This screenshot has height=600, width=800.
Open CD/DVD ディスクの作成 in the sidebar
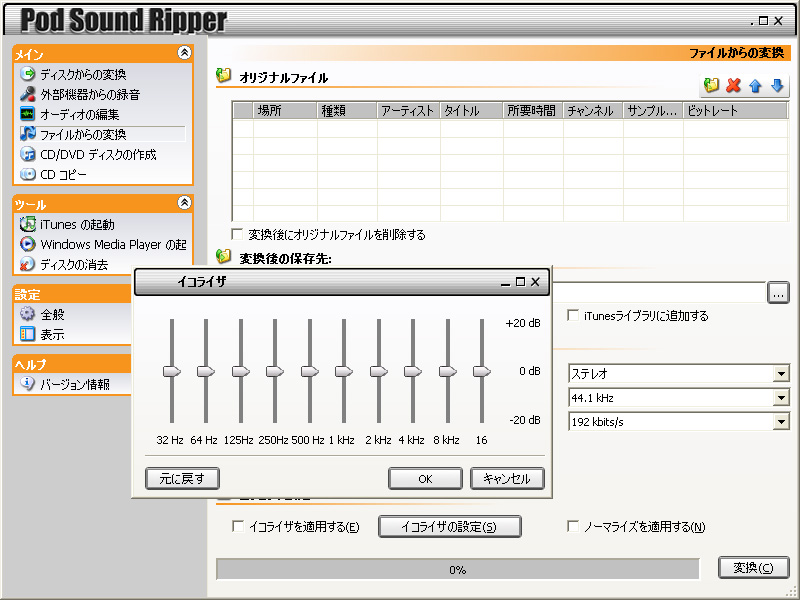(98, 154)
